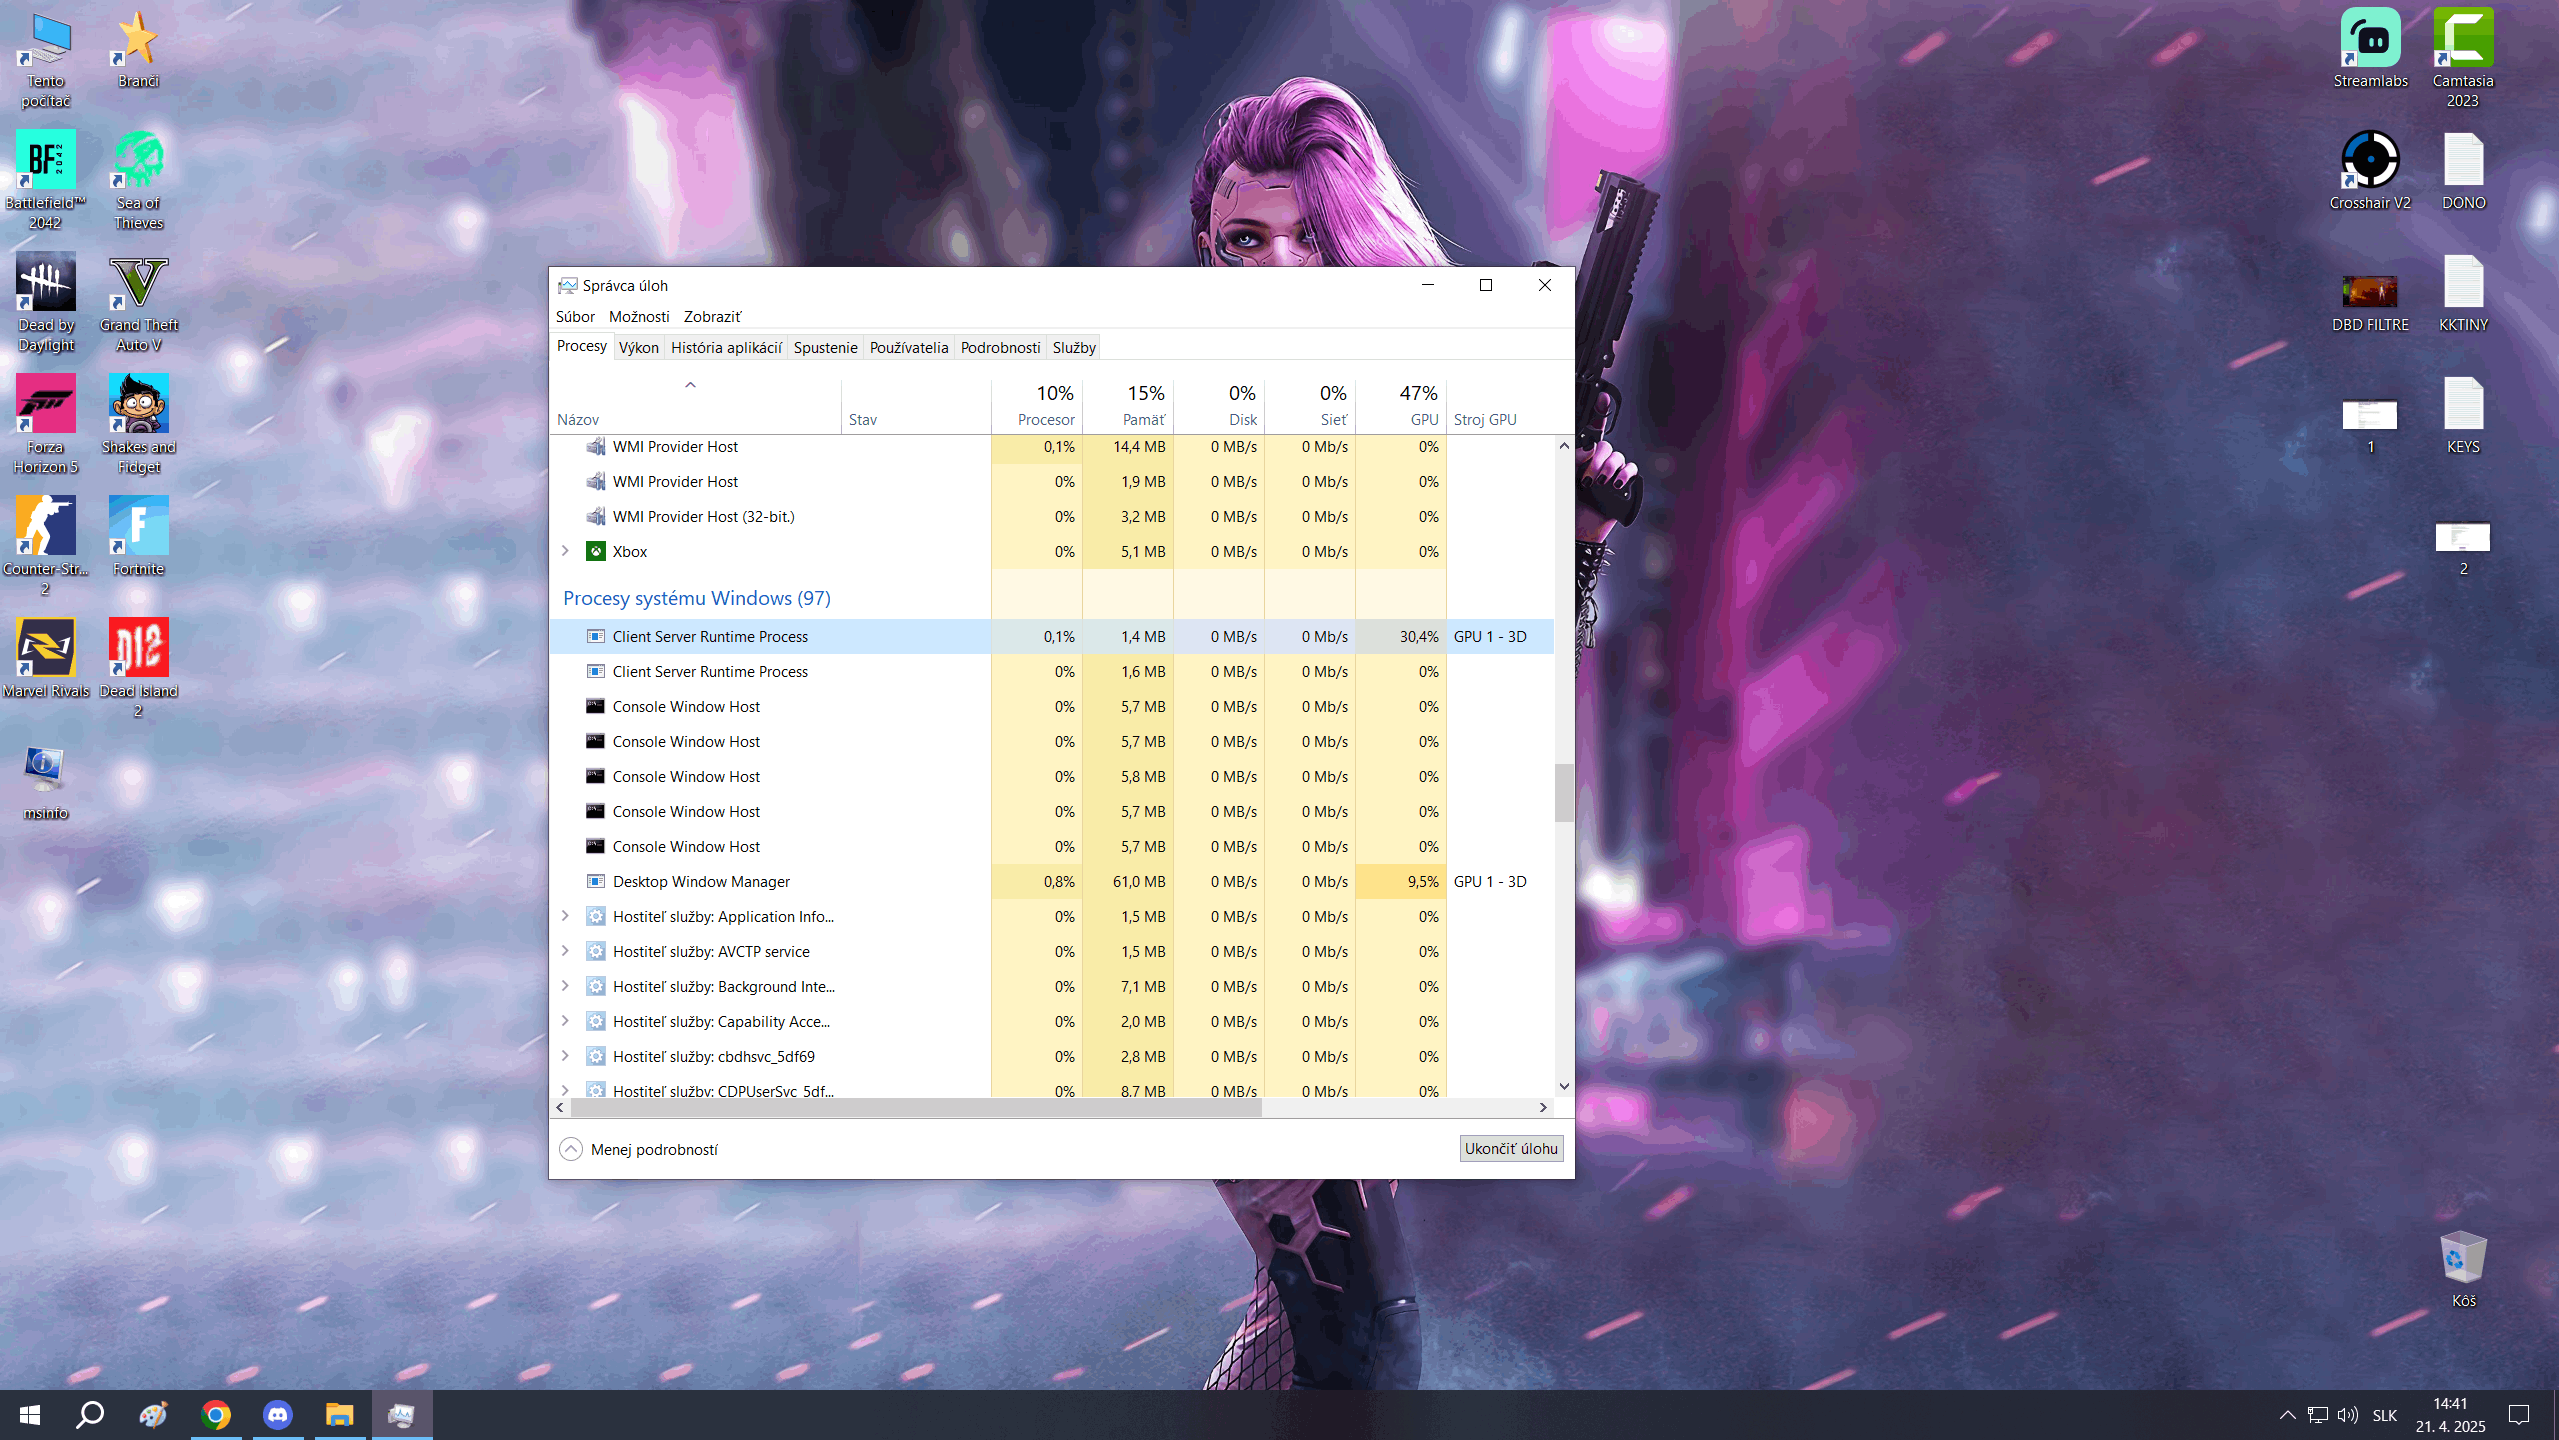Expand the Xbox process row
The height and width of the screenshot is (1440, 2559).
pos(565,551)
